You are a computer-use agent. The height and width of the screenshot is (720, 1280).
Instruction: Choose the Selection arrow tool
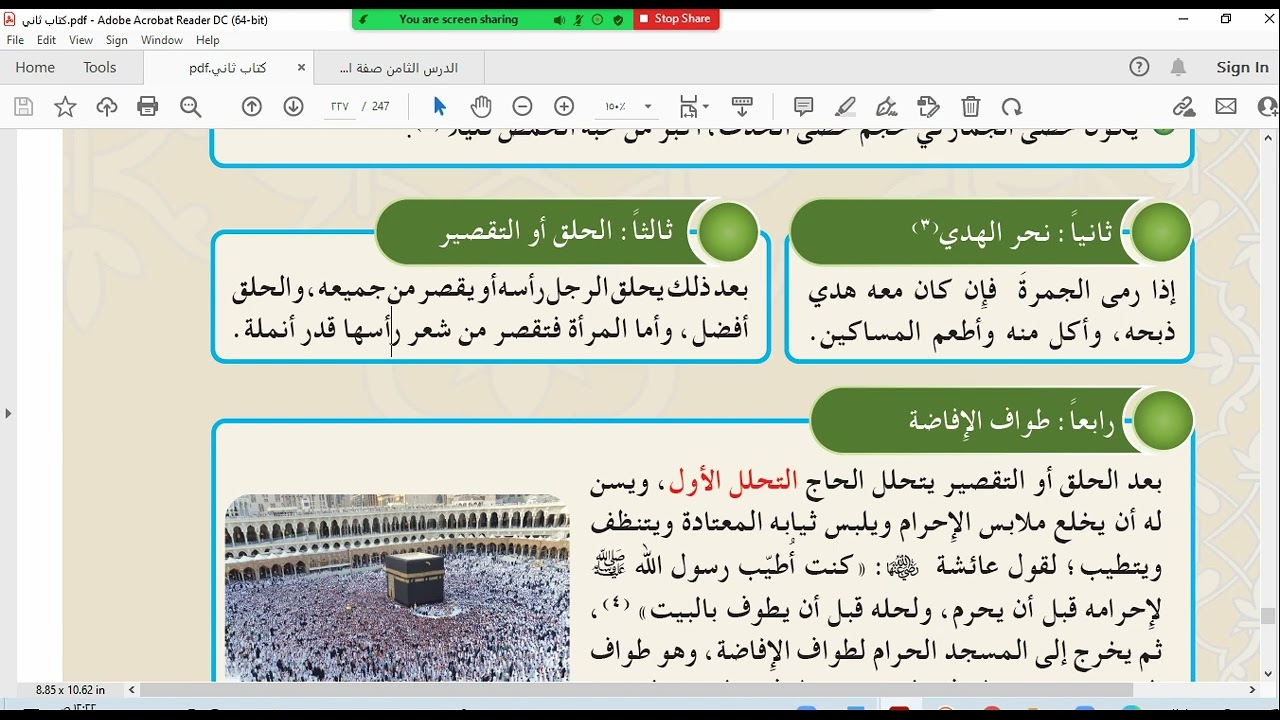pyautogui.click(x=439, y=106)
